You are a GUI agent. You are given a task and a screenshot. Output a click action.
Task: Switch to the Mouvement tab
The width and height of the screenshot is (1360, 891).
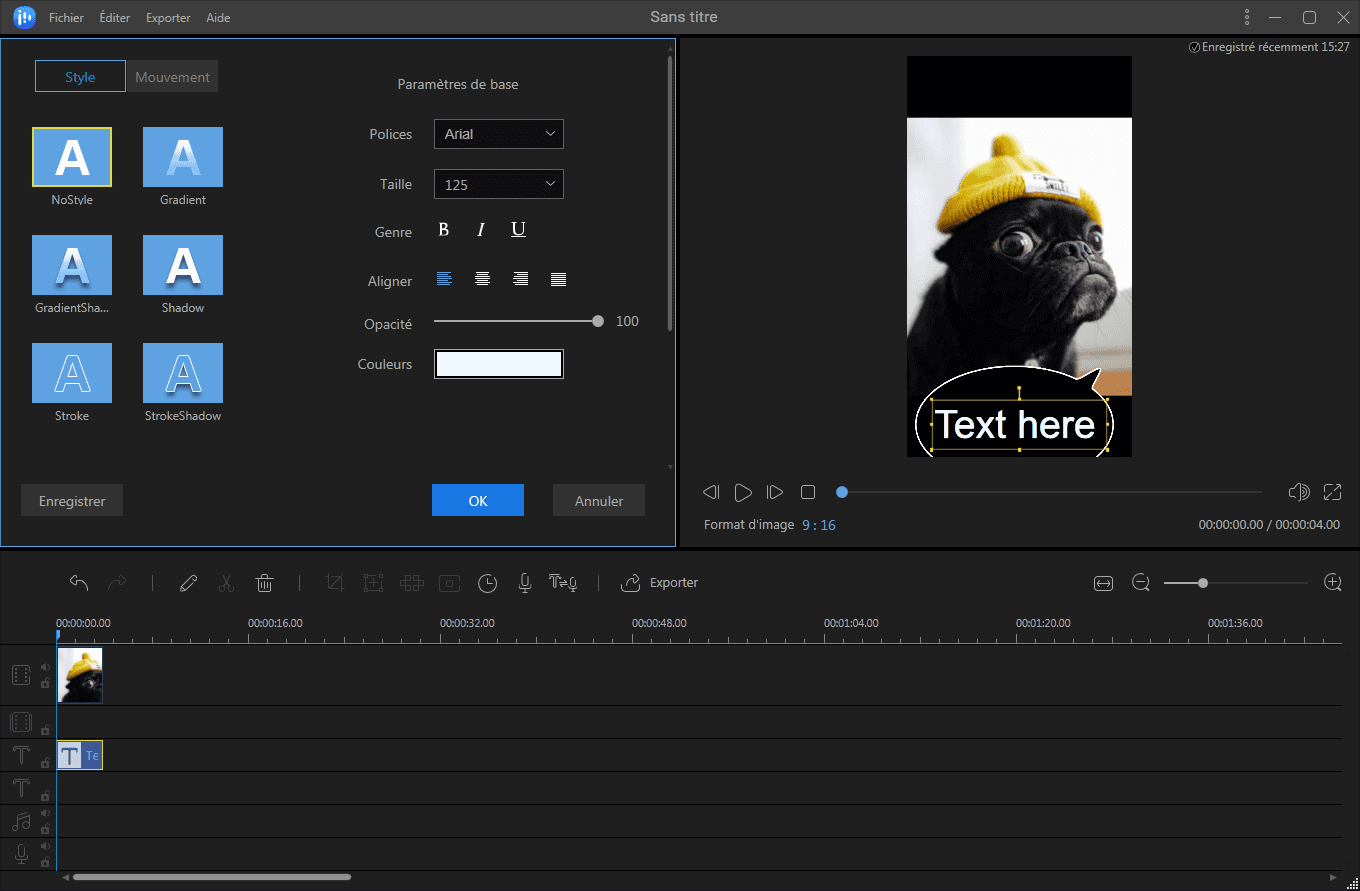coord(172,77)
